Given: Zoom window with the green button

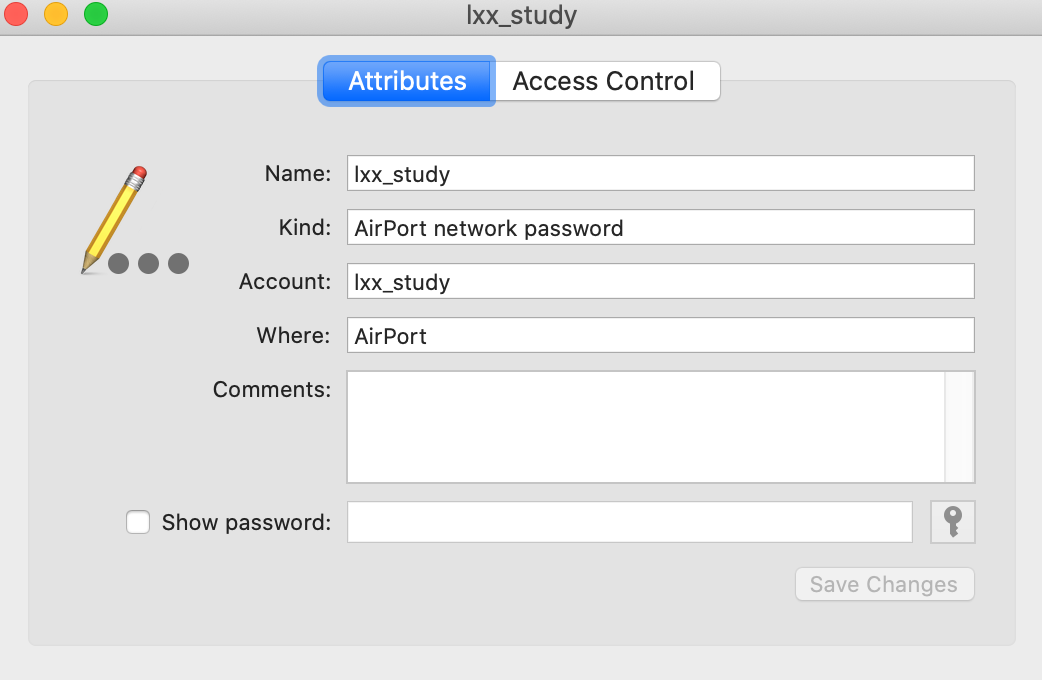Looking at the screenshot, I should (95, 15).
